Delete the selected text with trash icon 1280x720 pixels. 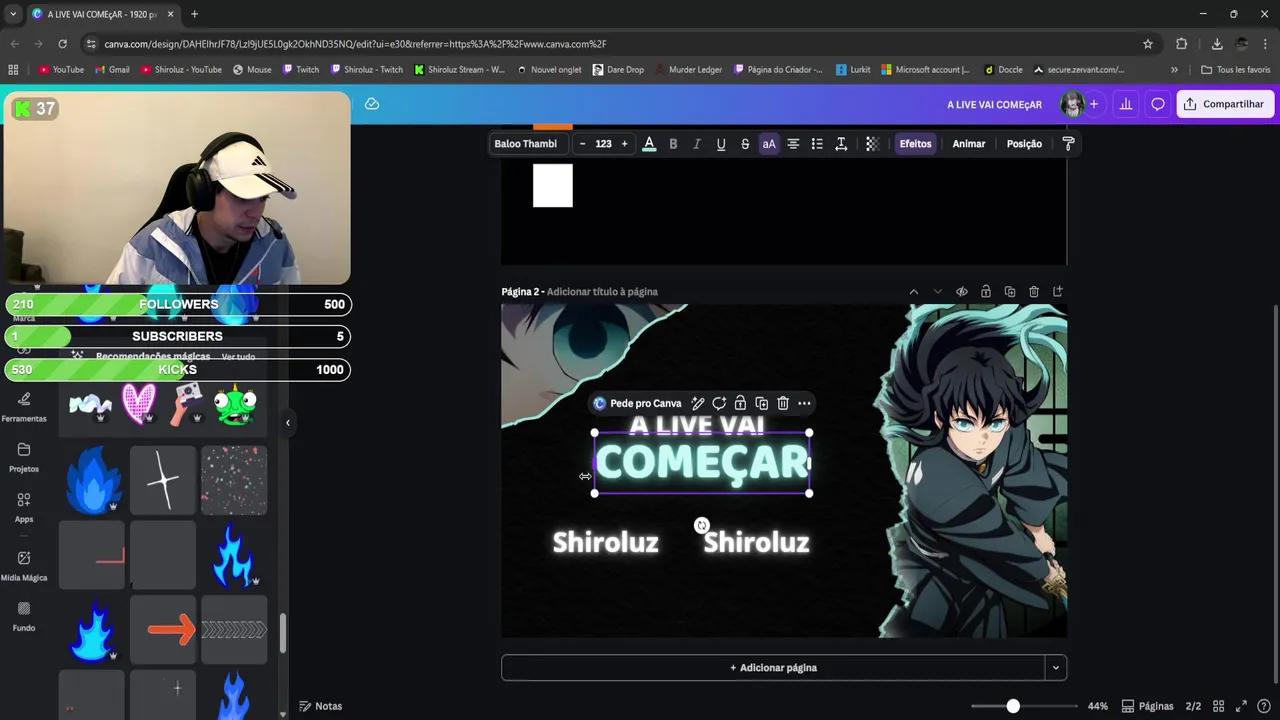(x=783, y=404)
